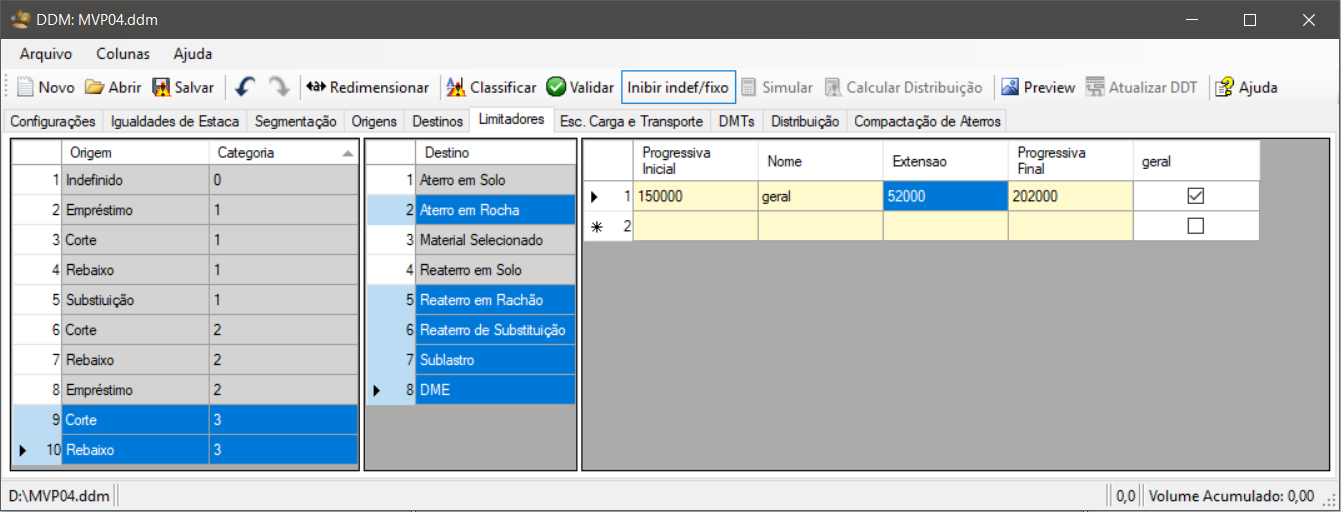Viewport: 1341px width, 512px height.
Task: Open Ajuda help toolbar button
Action: click(1246, 87)
